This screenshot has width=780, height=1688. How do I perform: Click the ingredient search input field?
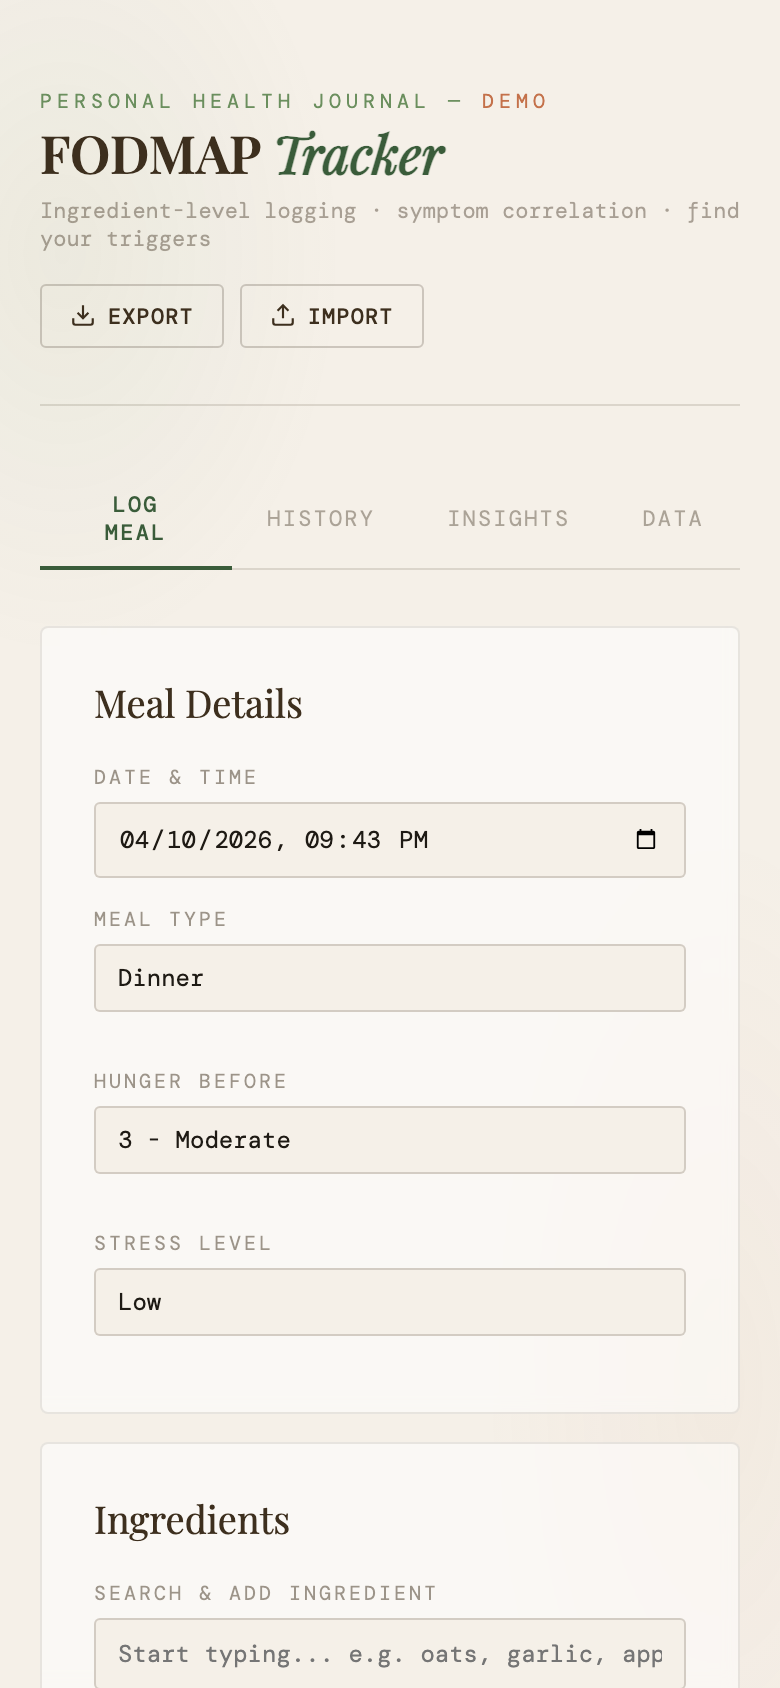pos(390,1652)
